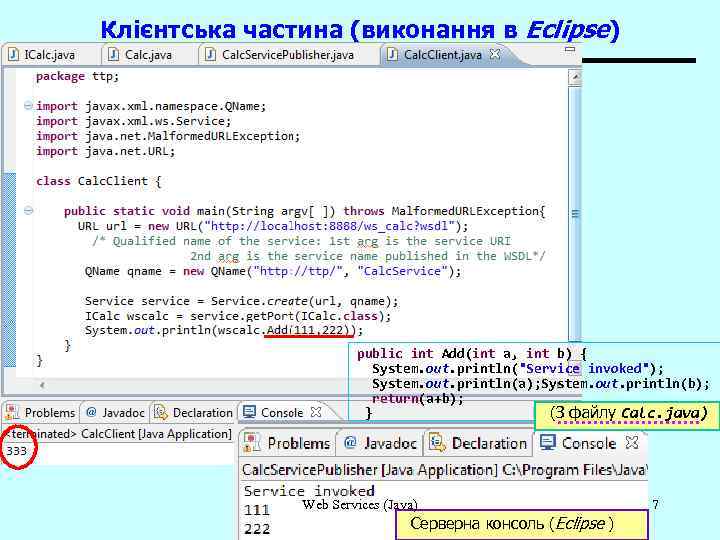Click the Java file icon on CalcClient.java tab
Image resolution: width=720 pixels, height=540 pixels.
click(392, 54)
